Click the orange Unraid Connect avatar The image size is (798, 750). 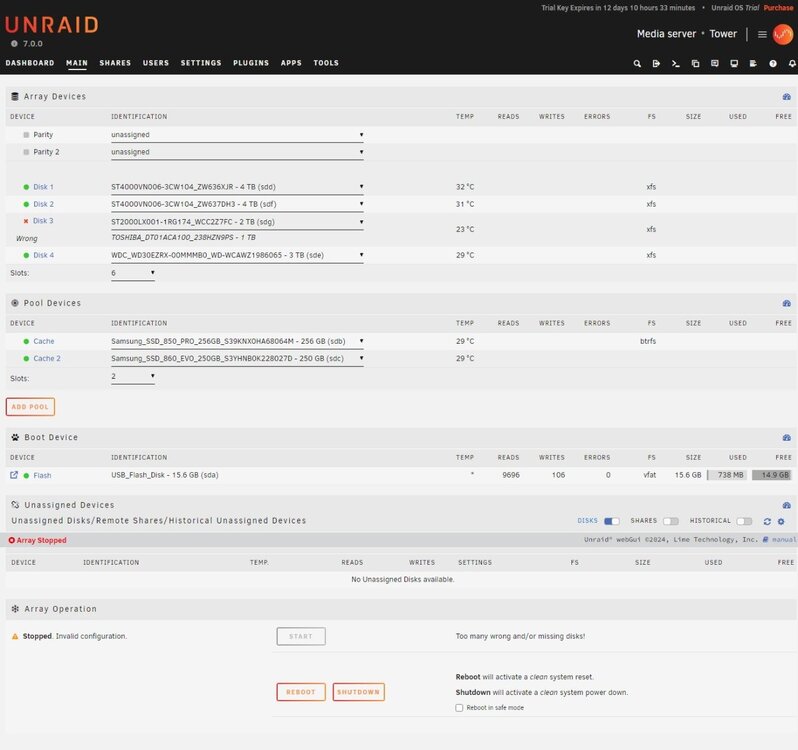point(783,34)
